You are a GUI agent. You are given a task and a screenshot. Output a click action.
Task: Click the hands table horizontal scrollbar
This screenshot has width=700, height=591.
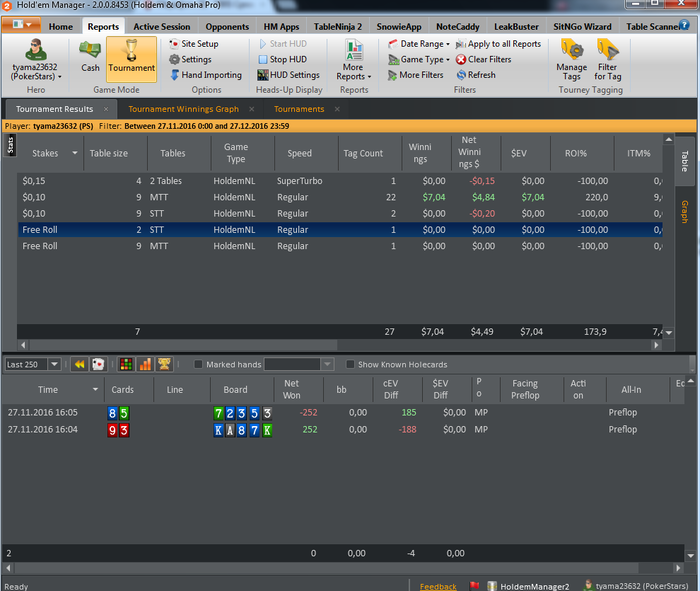pos(326,568)
